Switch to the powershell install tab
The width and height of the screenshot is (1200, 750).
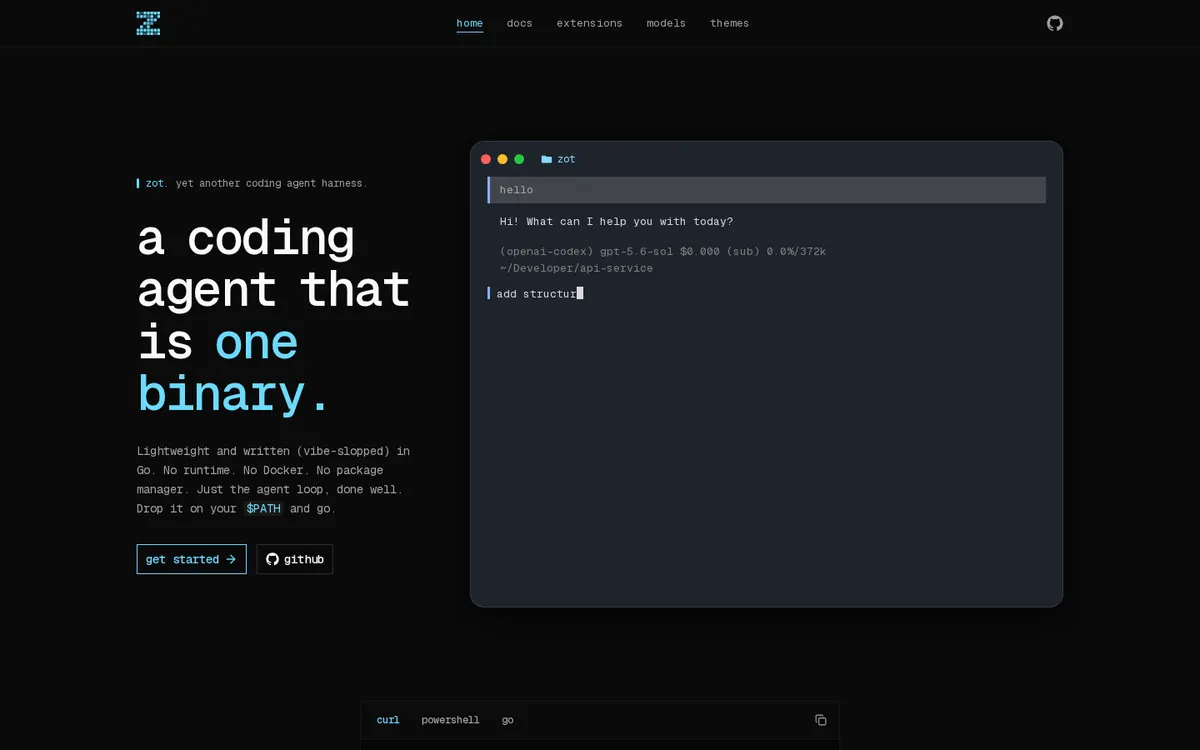click(450, 720)
